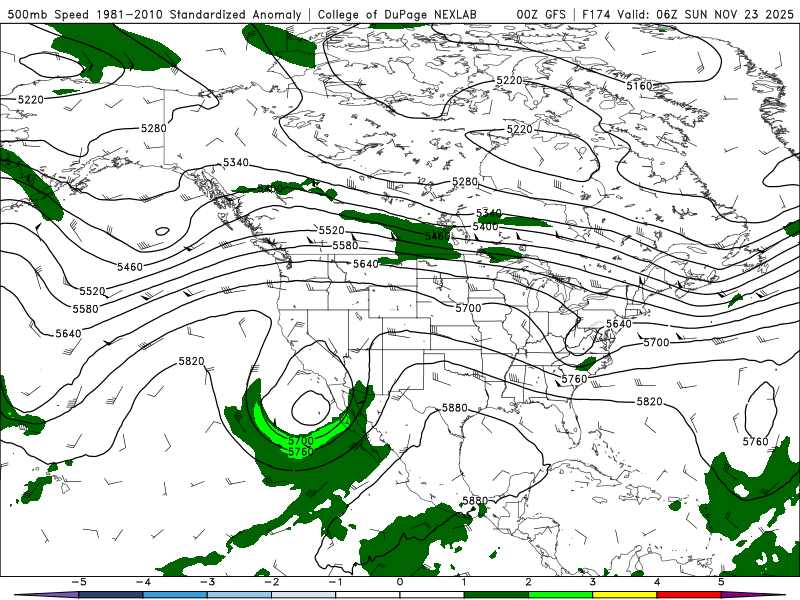Click the closed contour circle west of Baja
The width and height of the screenshot is (800, 600).
[x=311, y=407]
